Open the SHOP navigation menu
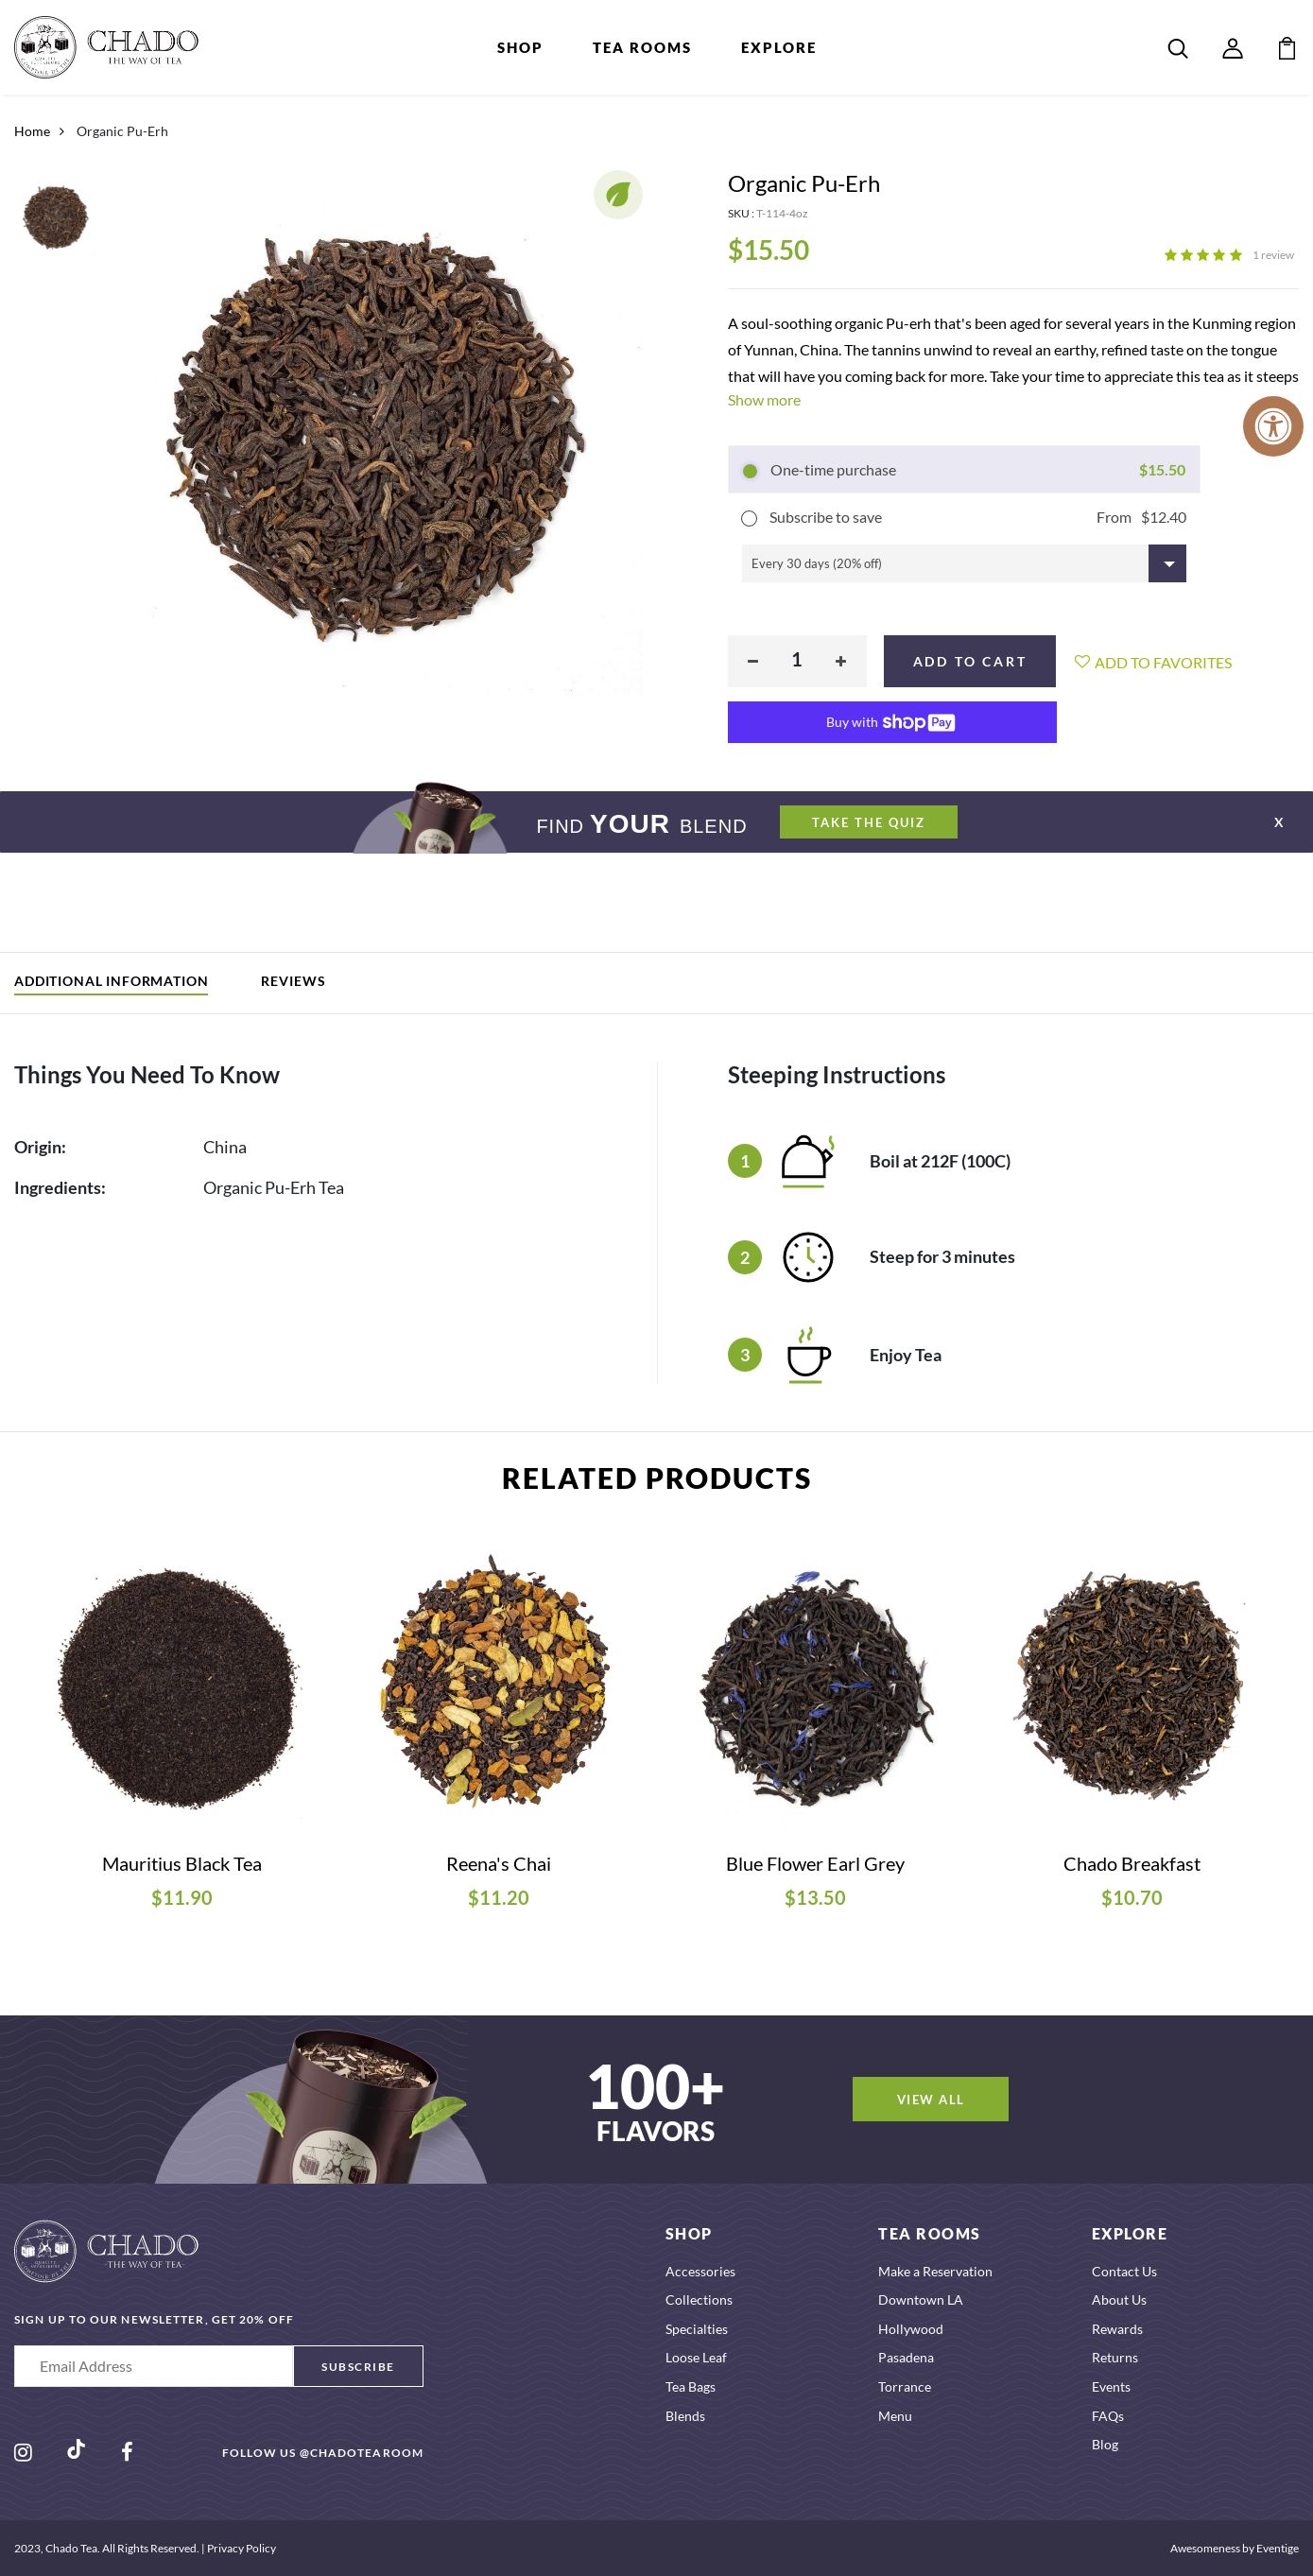1313x2576 pixels. 519,48
